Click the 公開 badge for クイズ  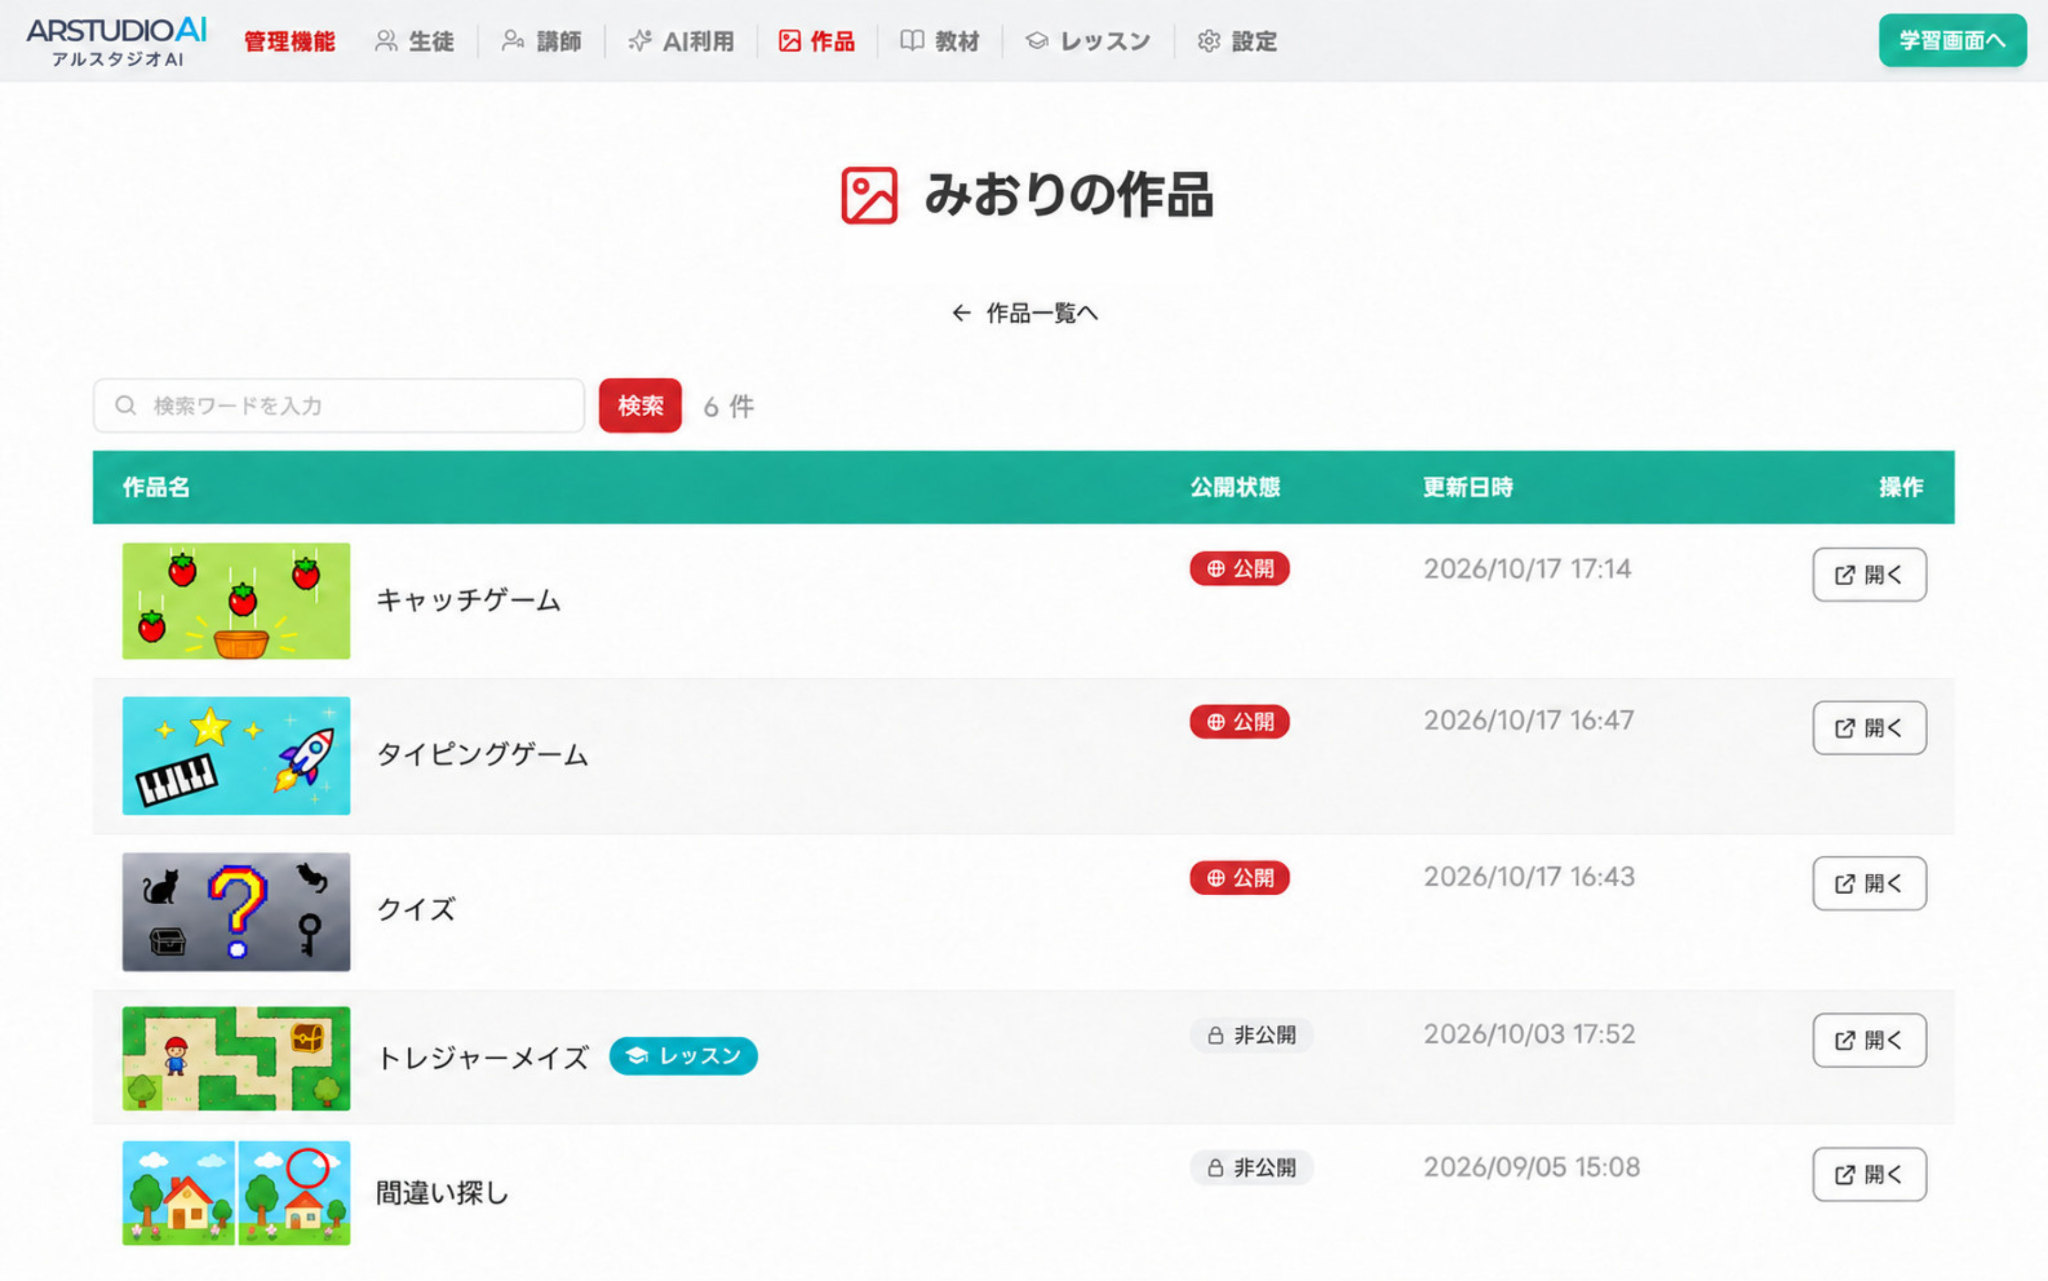coord(1239,877)
